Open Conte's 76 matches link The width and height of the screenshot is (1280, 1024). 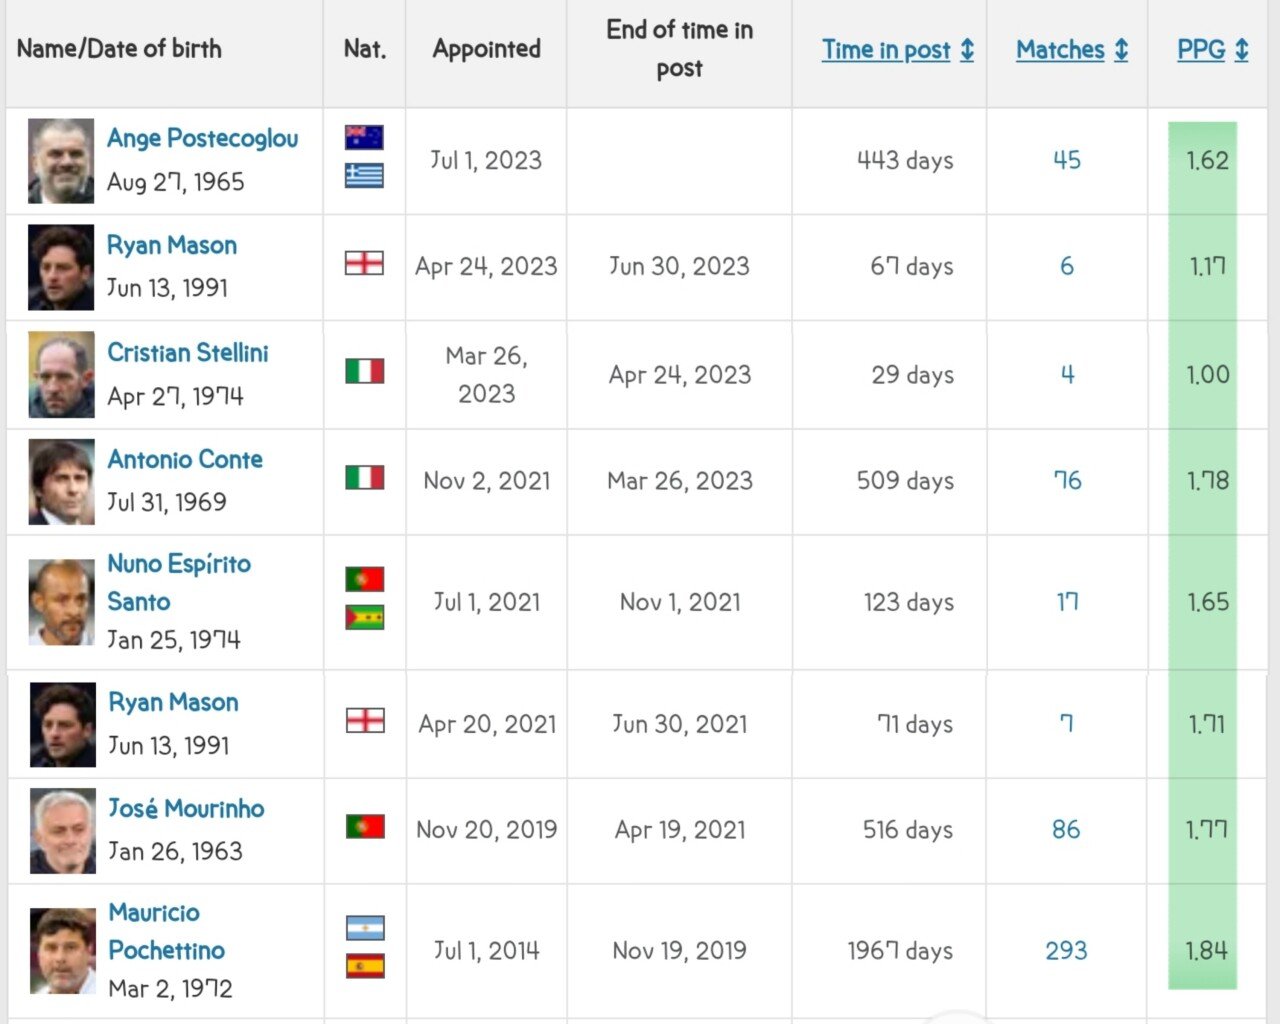(1067, 481)
